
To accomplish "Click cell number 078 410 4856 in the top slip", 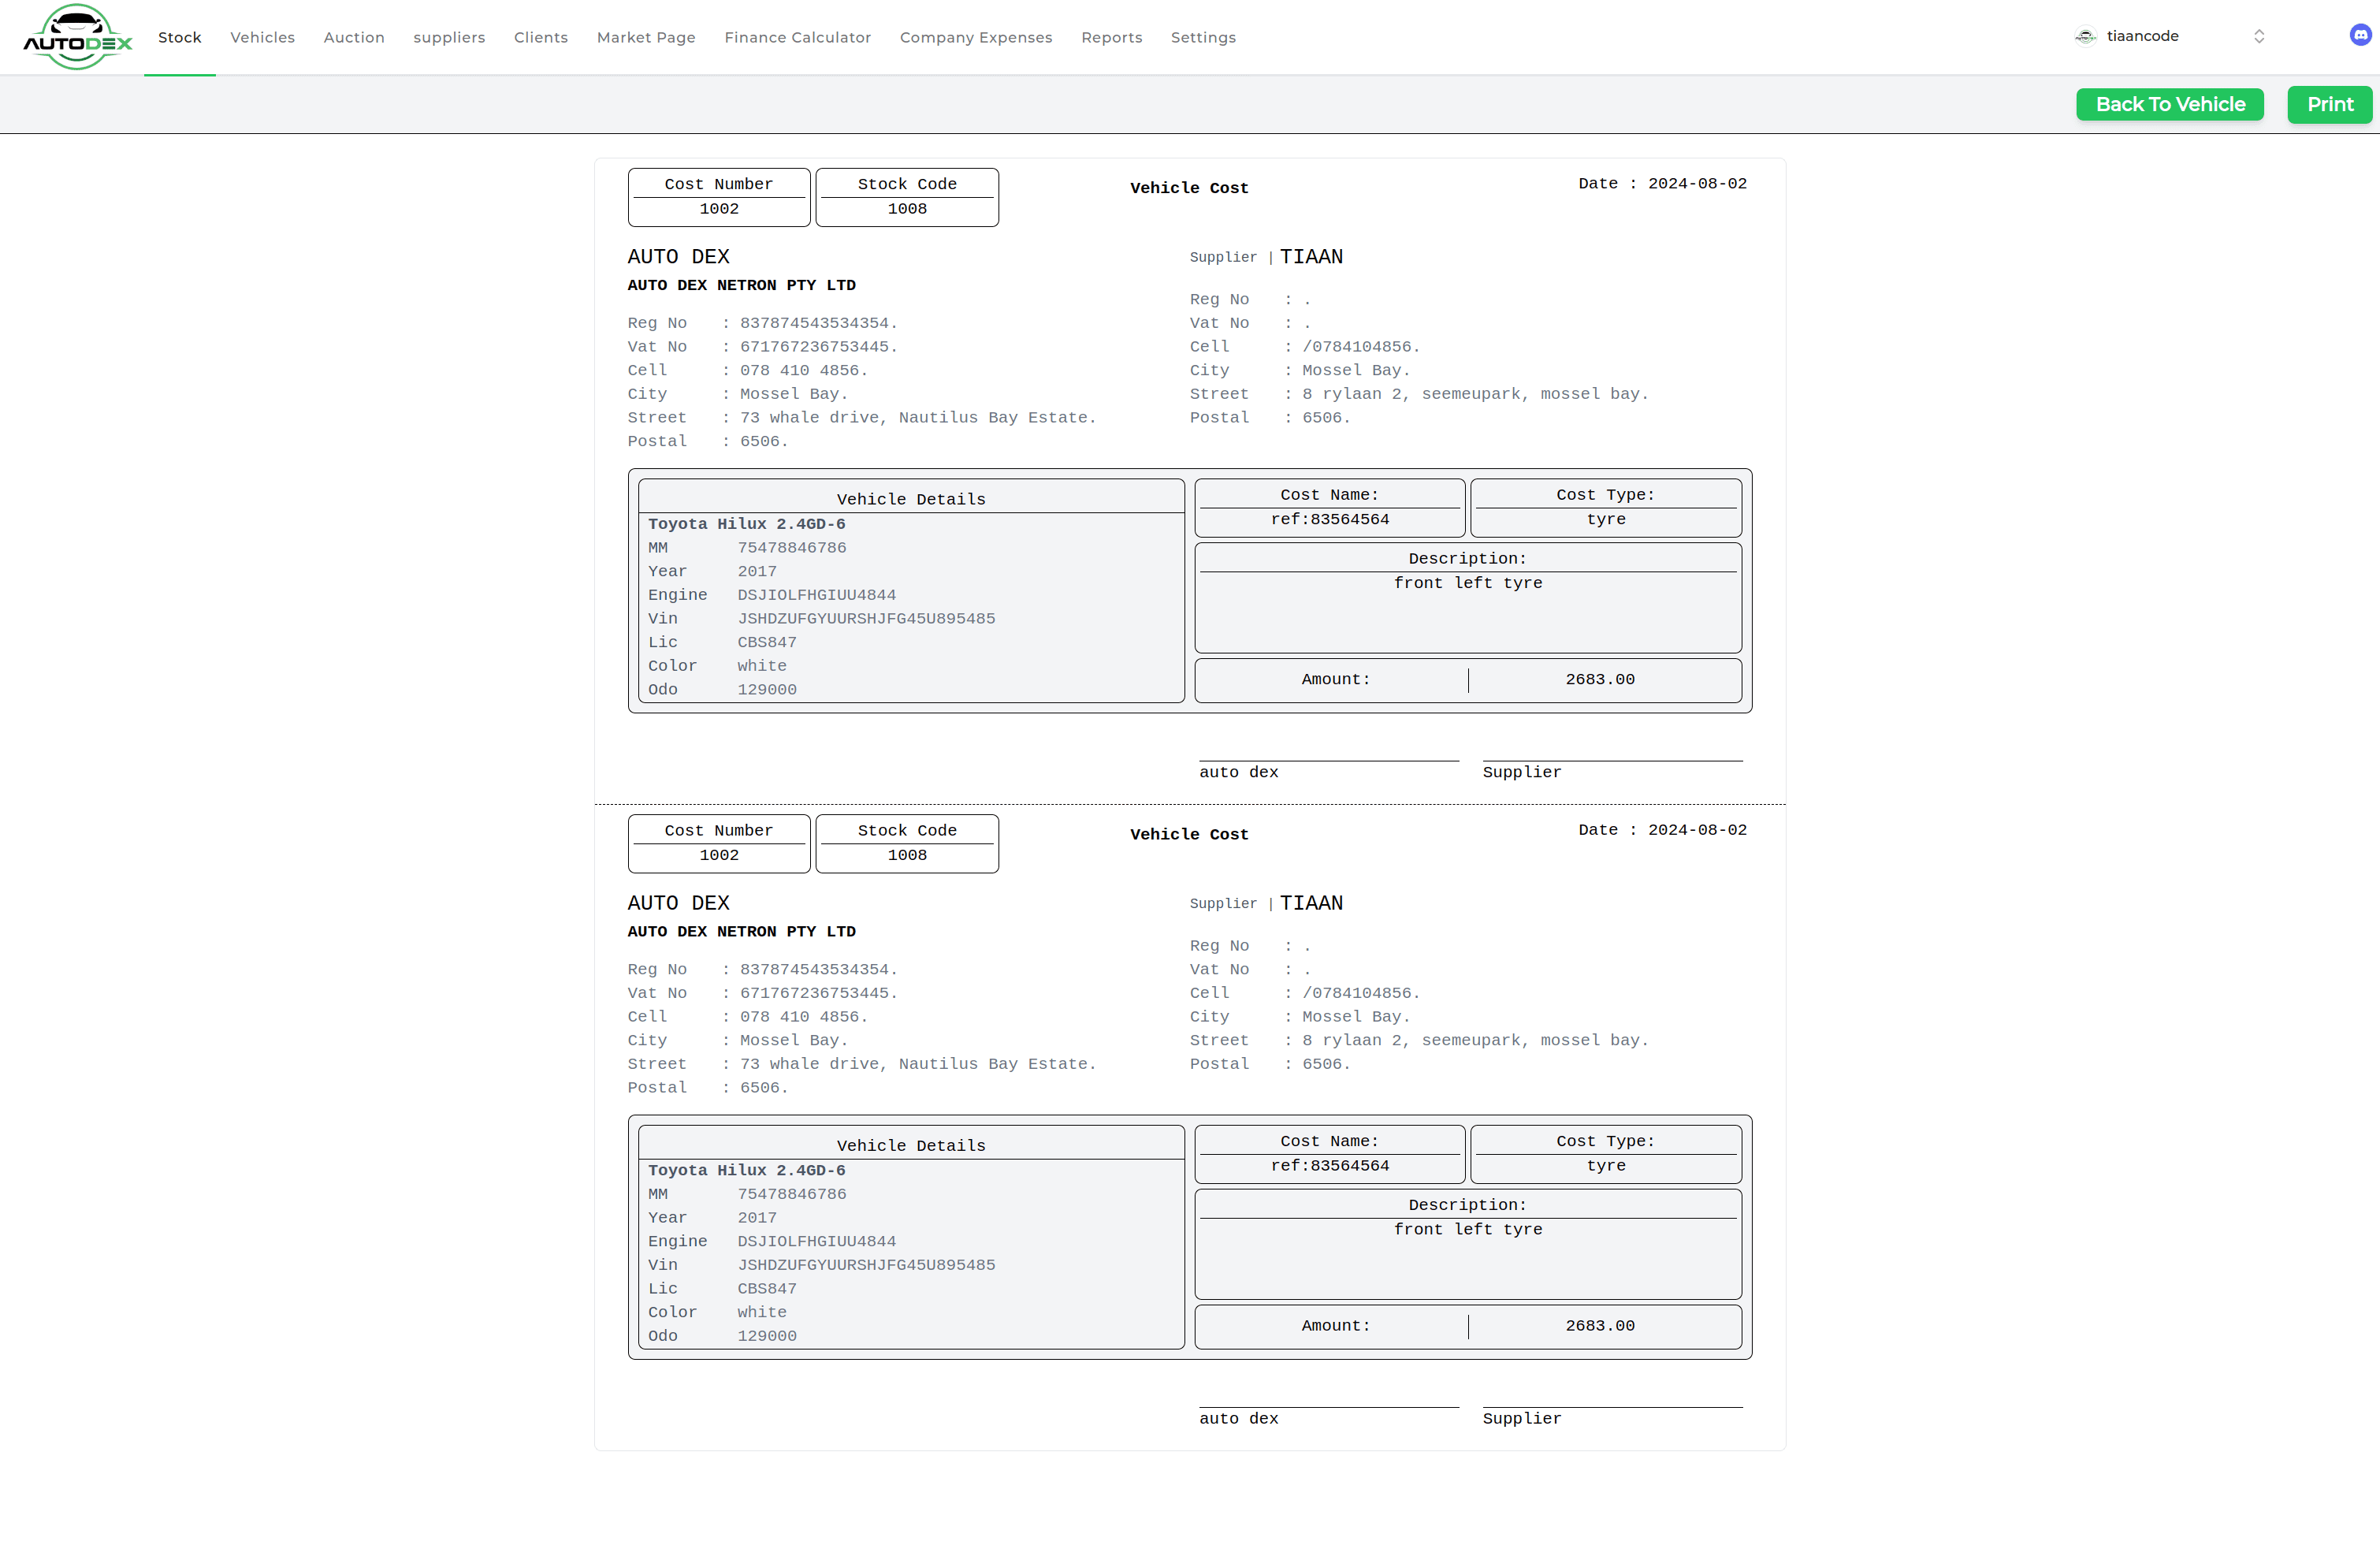I will pos(804,370).
